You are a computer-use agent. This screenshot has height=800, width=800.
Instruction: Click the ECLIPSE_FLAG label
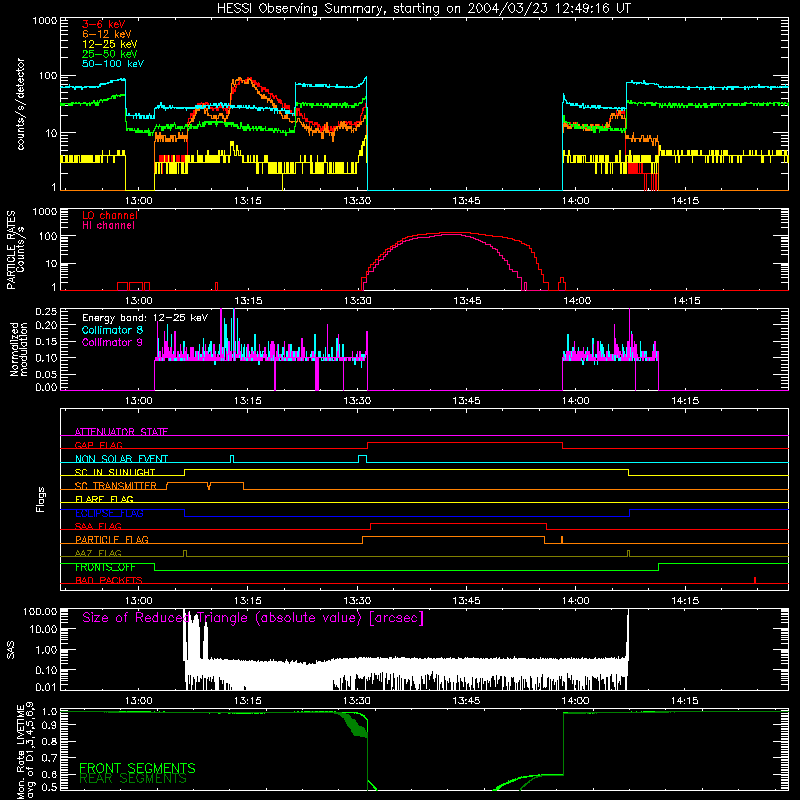click(109, 513)
